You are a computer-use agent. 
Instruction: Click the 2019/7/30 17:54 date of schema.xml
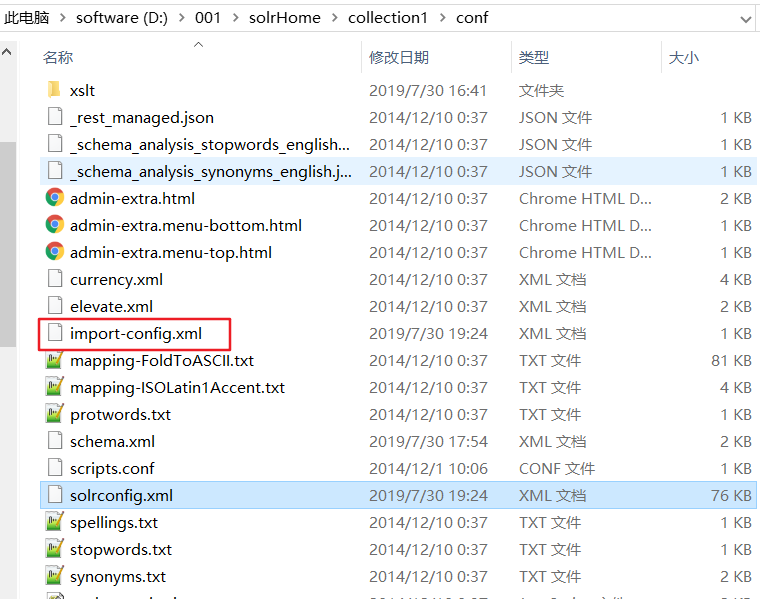(x=428, y=441)
